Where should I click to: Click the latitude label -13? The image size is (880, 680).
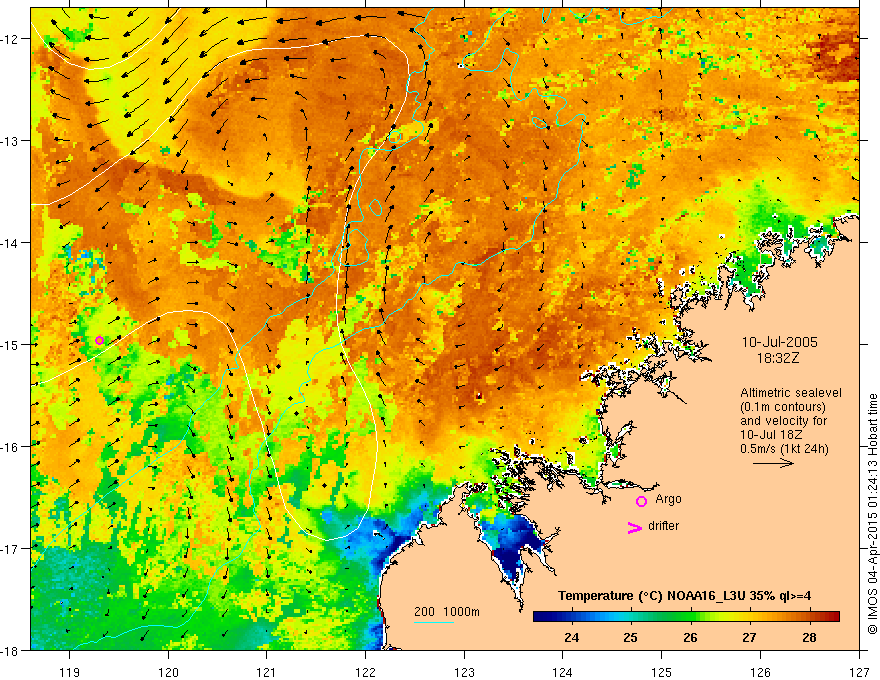point(10,141)
